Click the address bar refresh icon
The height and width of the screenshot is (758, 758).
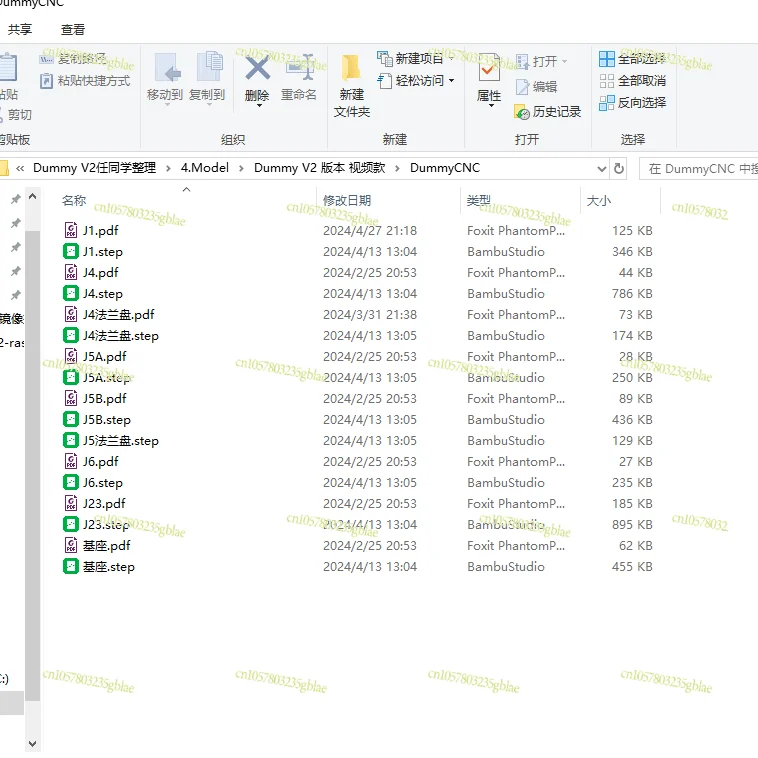pos(618,169)
